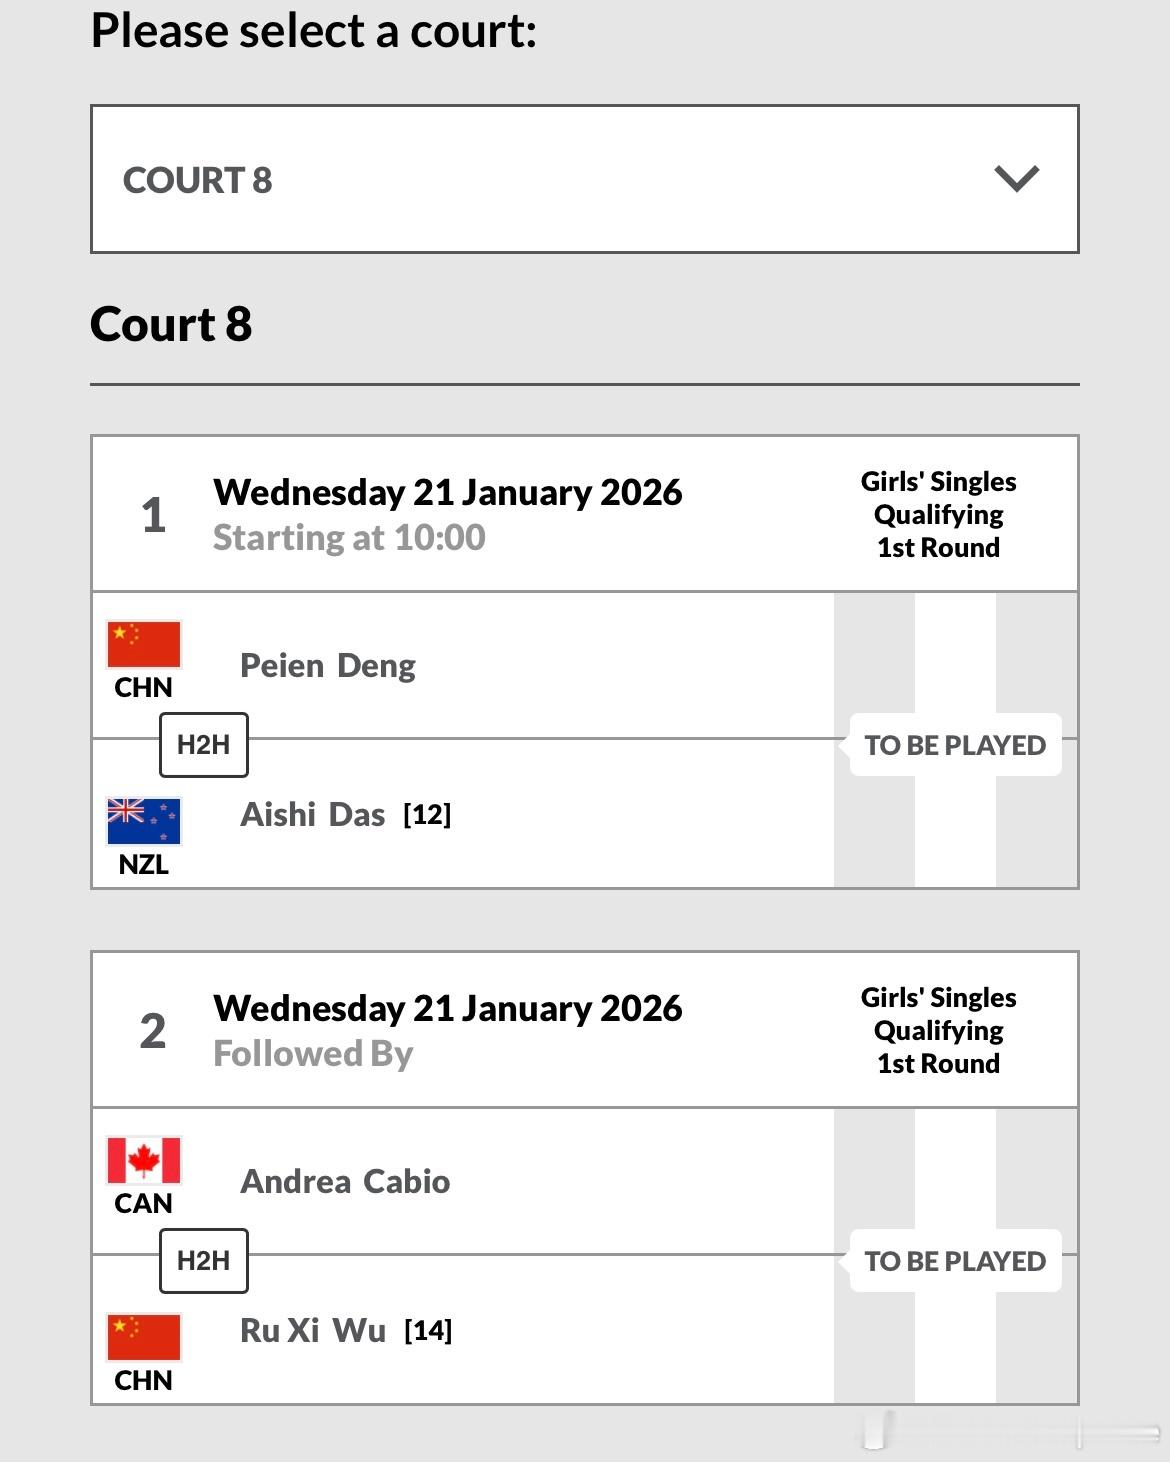This screenshot has width=1170, height=1462.
Task: Select player Aishi Das
Action: point(313,815)
